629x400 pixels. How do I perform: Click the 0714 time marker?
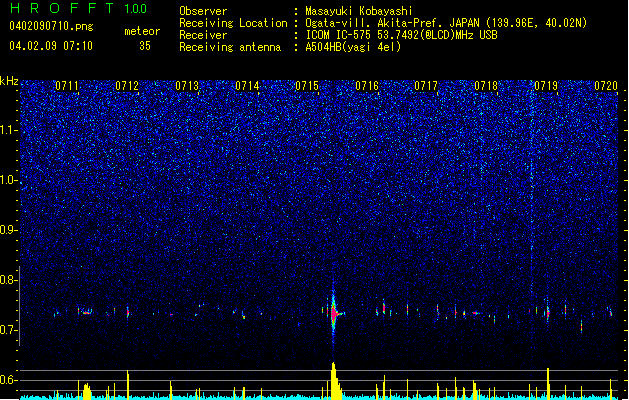[247, 86]
